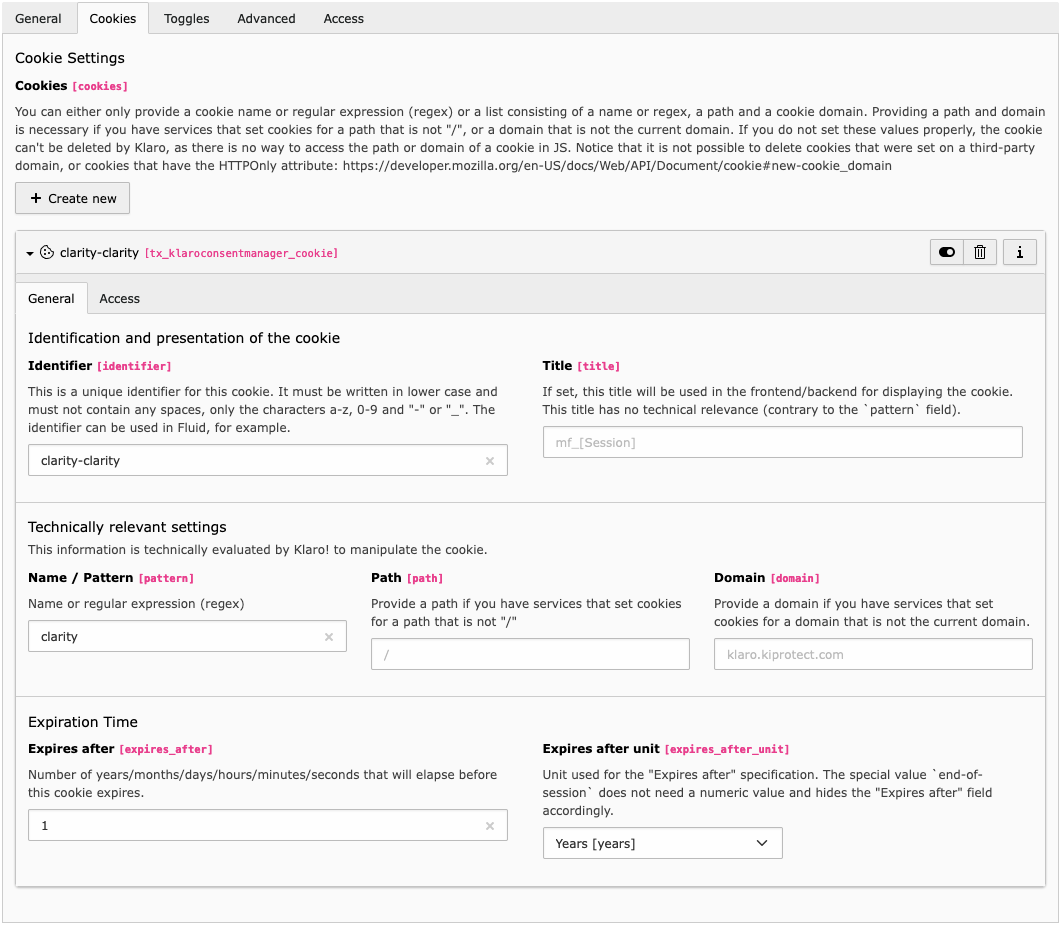The width and height of the screenshot is (1062, 926).
Task: Go to the General top tab
Action: click(x=38, y=18)
